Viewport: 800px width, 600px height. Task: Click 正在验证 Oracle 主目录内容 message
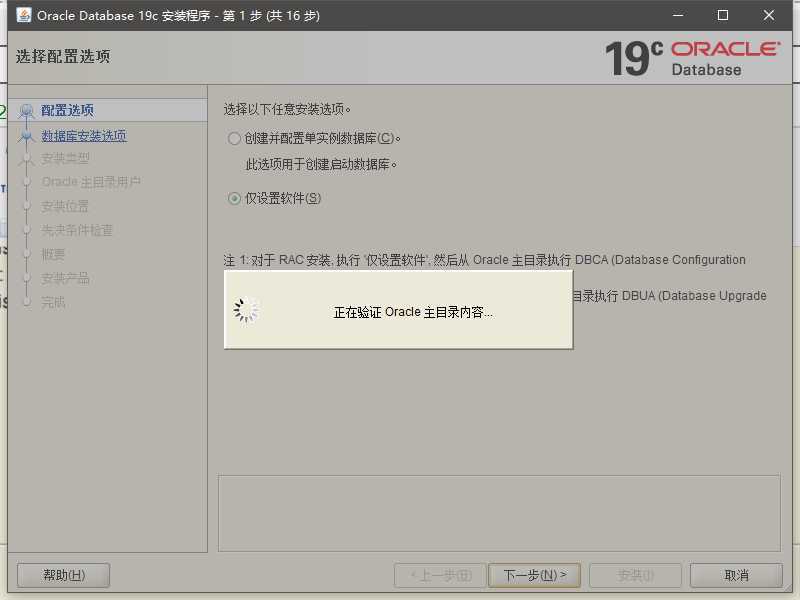[x=413, y=312]
